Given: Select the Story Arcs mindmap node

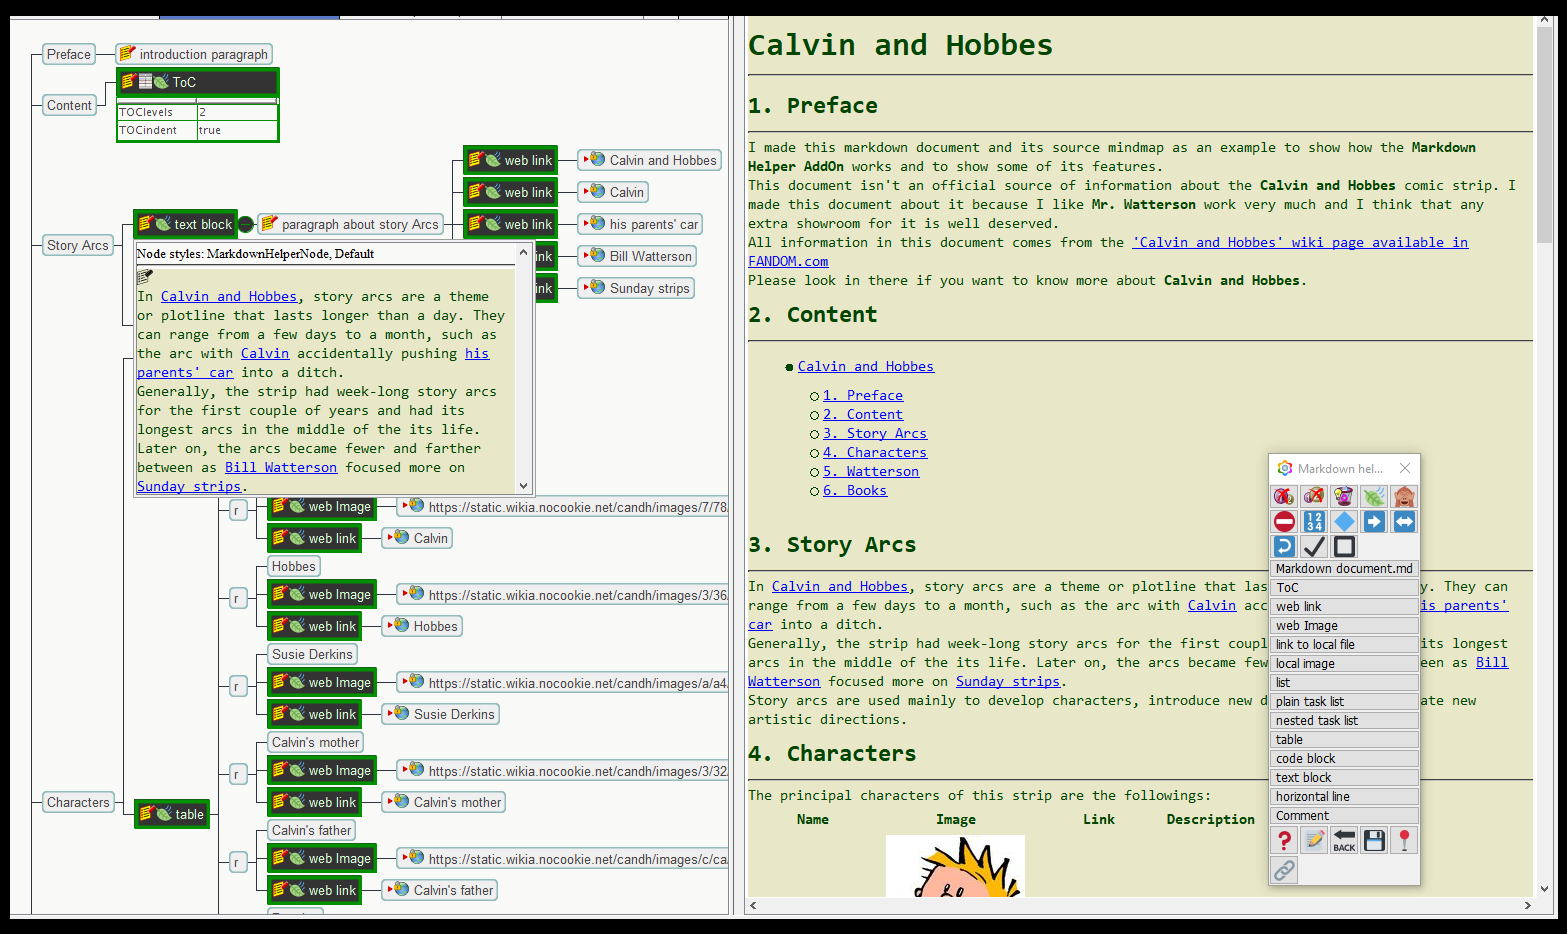Looking at the screenshot, I should 78,245.
